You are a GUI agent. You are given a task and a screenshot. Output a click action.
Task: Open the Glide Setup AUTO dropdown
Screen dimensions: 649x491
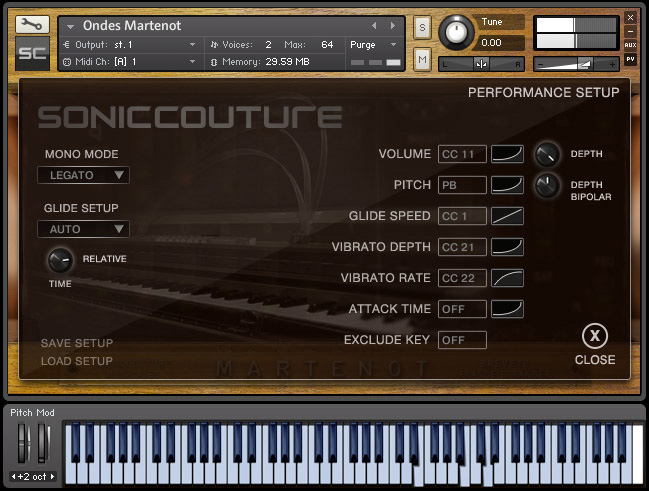click(83, 229)
